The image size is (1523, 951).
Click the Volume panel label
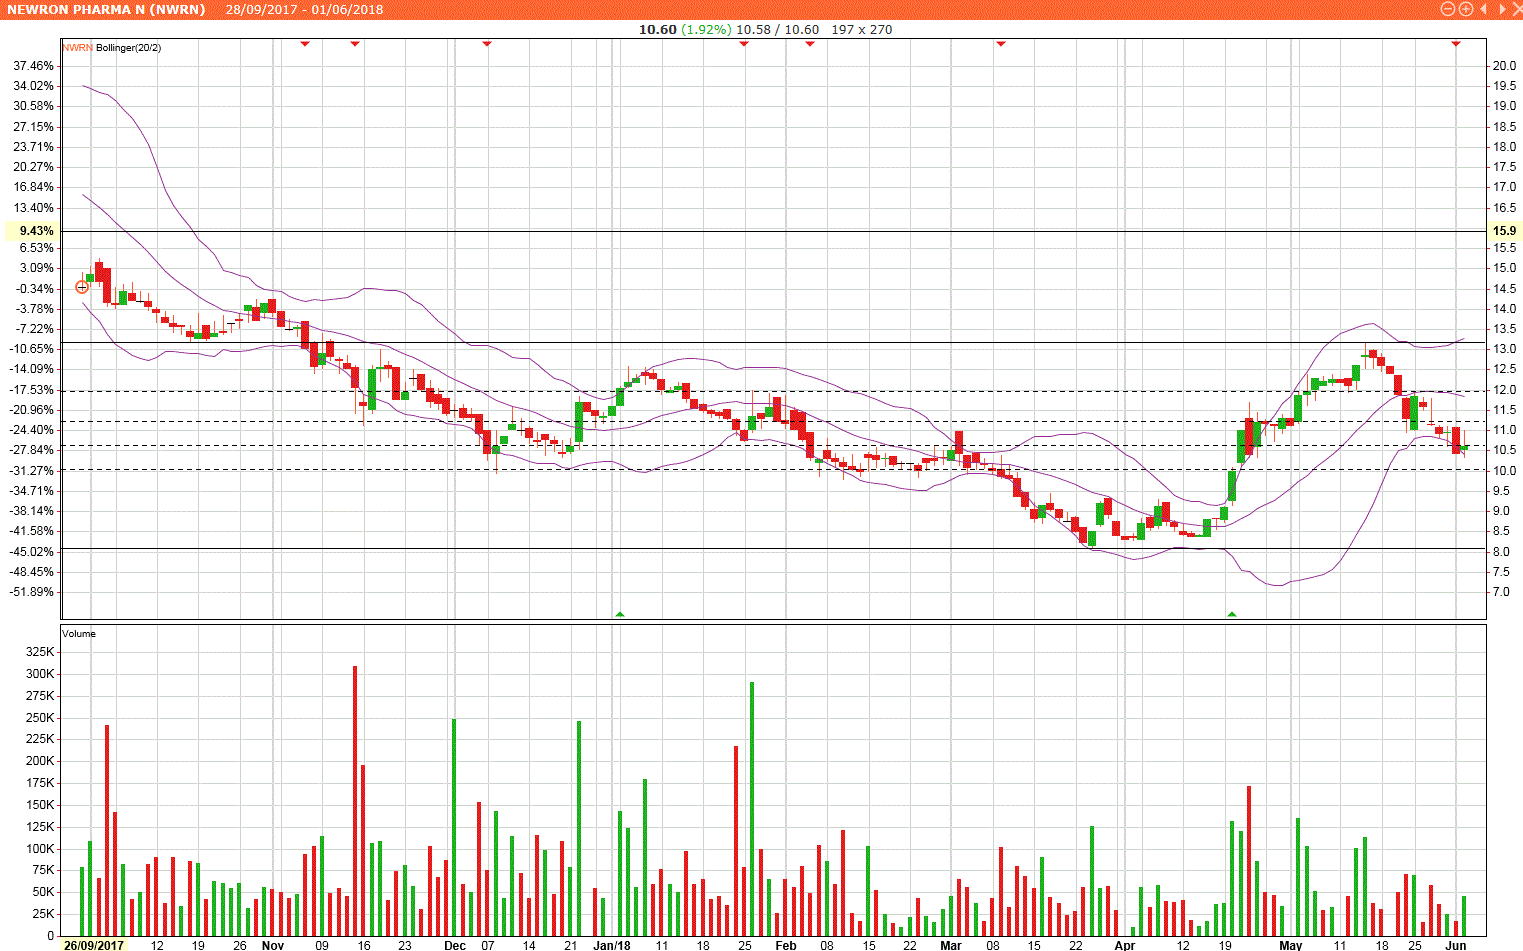click(79, 633)
